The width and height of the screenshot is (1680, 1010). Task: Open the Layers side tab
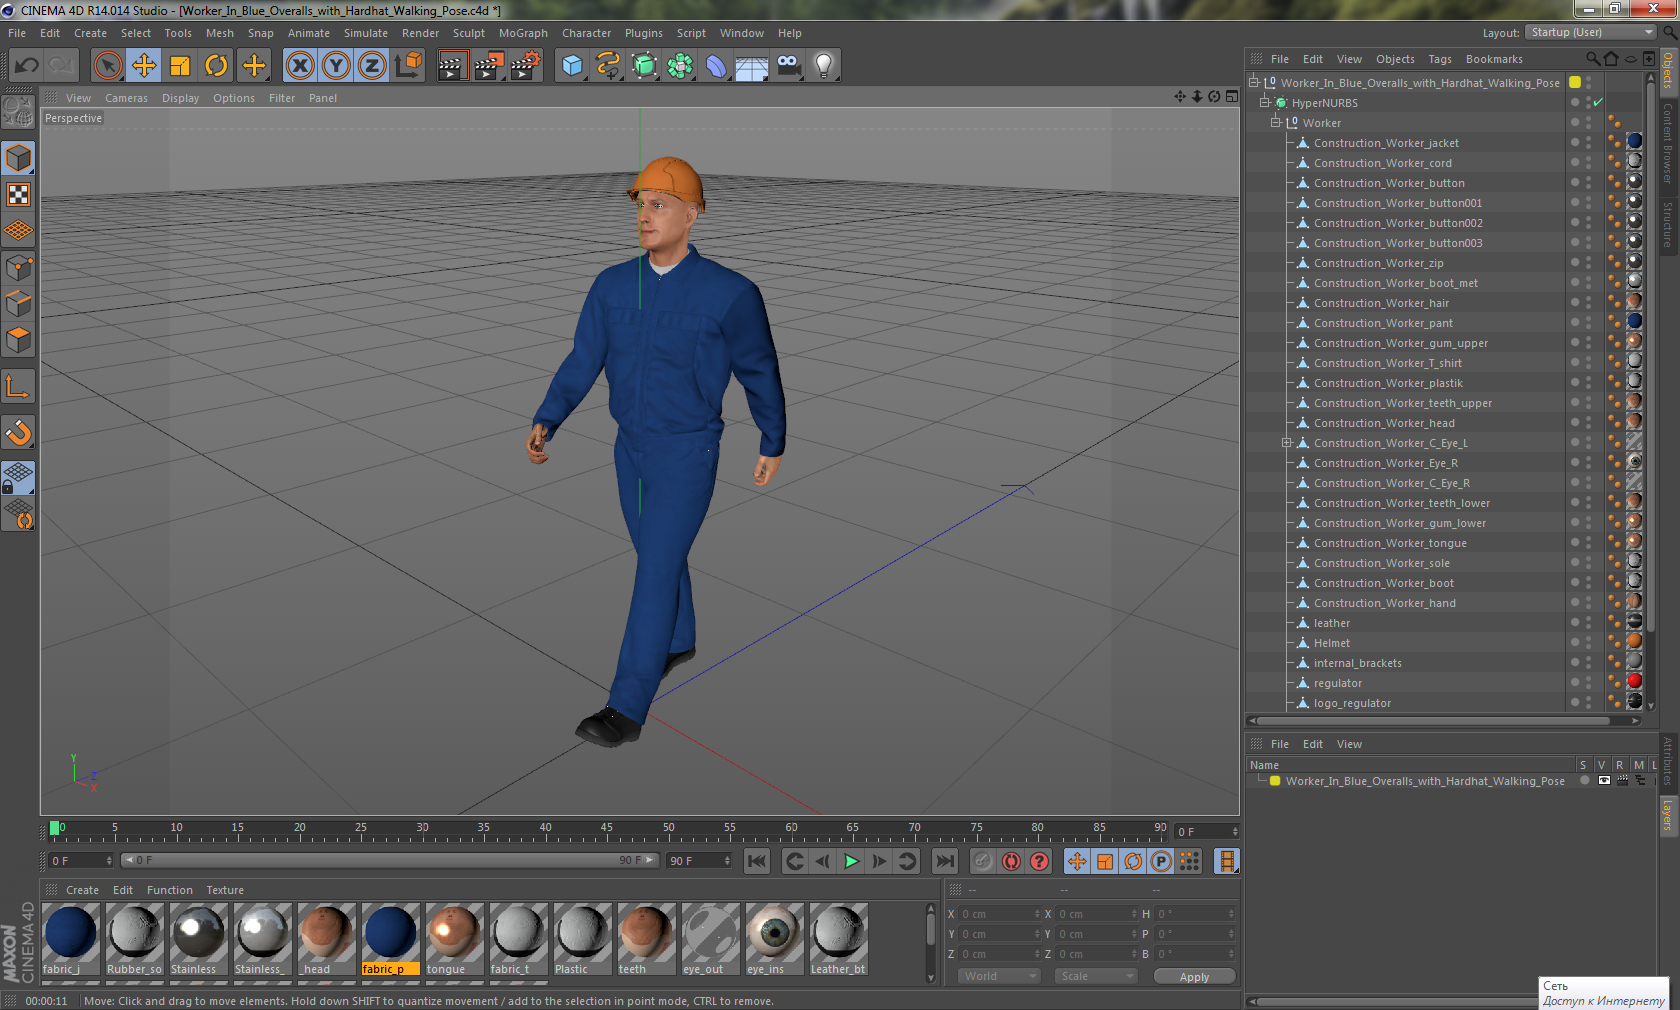tap(1668, 815)
